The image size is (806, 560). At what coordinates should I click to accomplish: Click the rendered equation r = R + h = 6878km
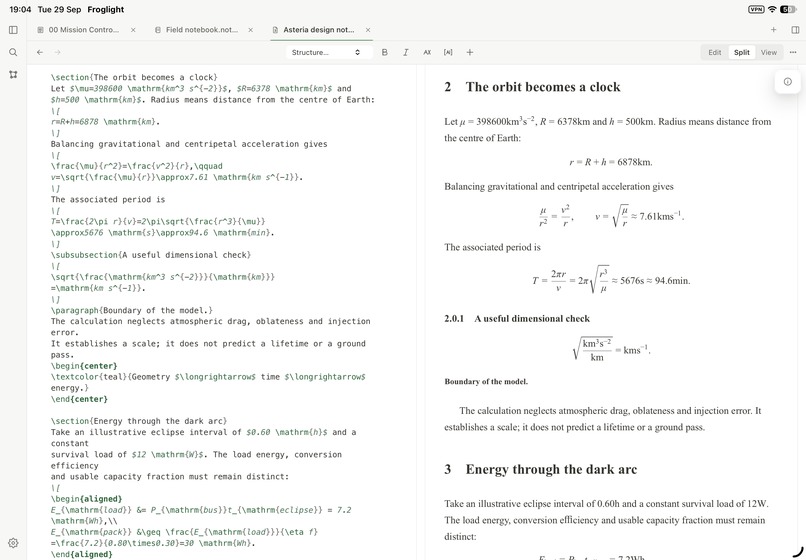click(611, 162)
